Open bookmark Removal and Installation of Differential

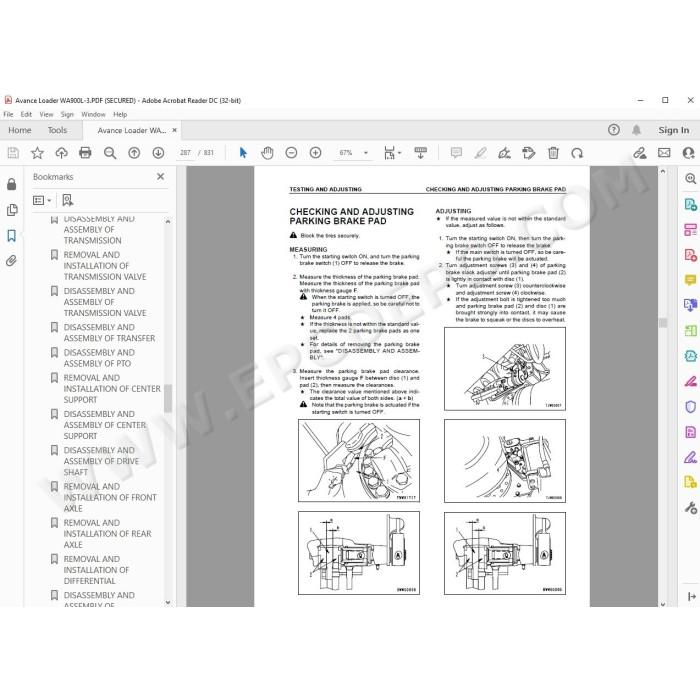pyautogui.click(x=96, y=570)
